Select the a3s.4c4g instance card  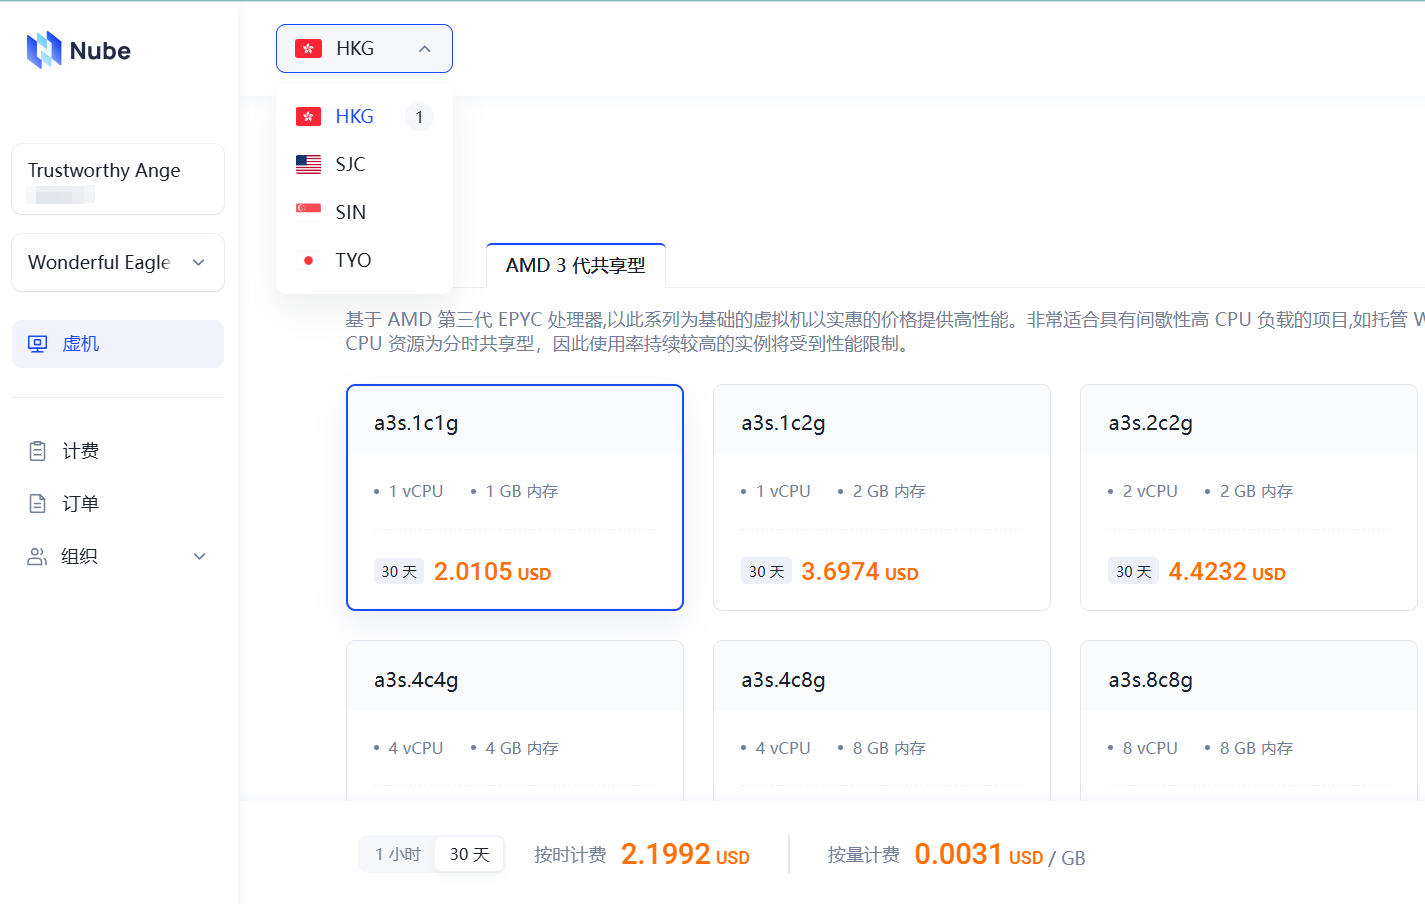tap(515, 720)
